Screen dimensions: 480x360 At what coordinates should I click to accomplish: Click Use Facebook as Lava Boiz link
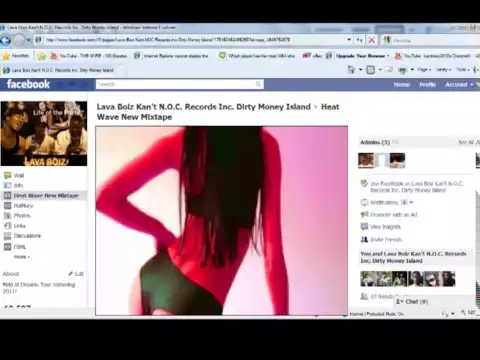tap(417, 187)
